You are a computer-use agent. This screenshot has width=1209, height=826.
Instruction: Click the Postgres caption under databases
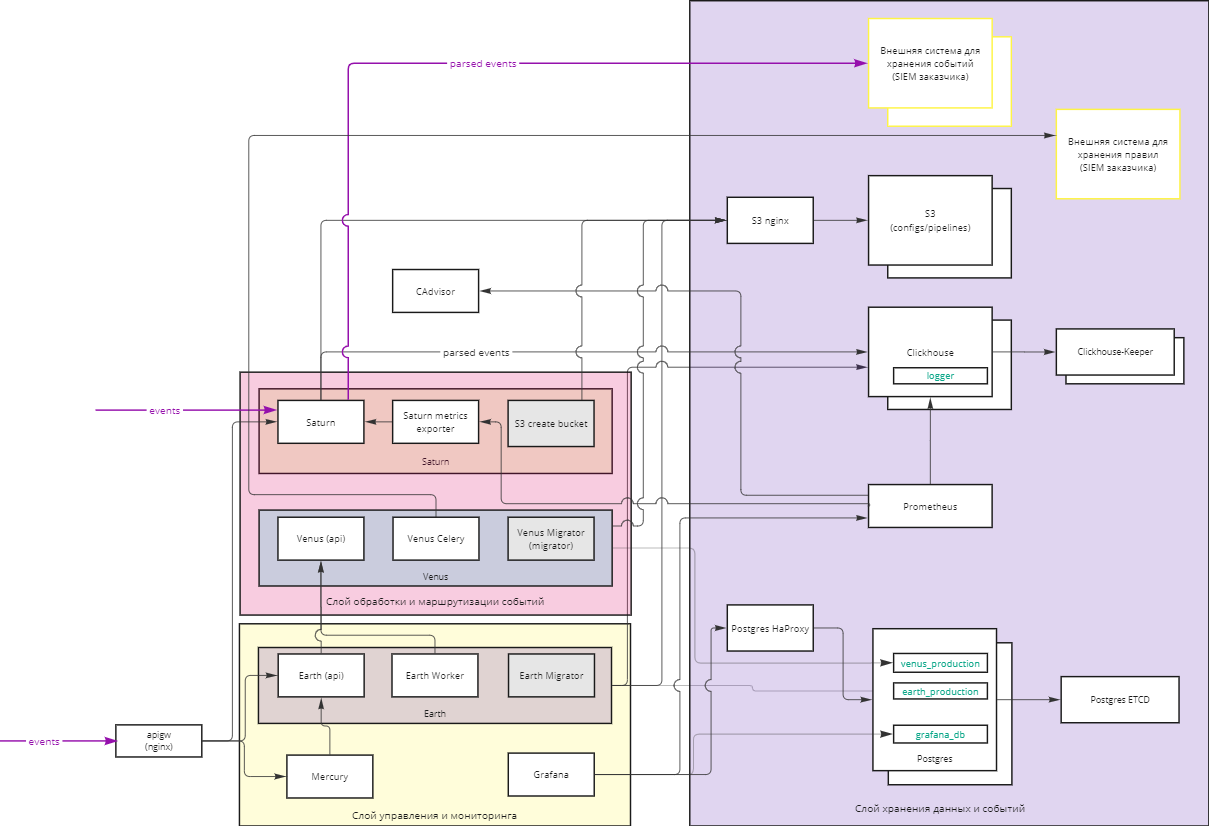(x=935, y=759)
